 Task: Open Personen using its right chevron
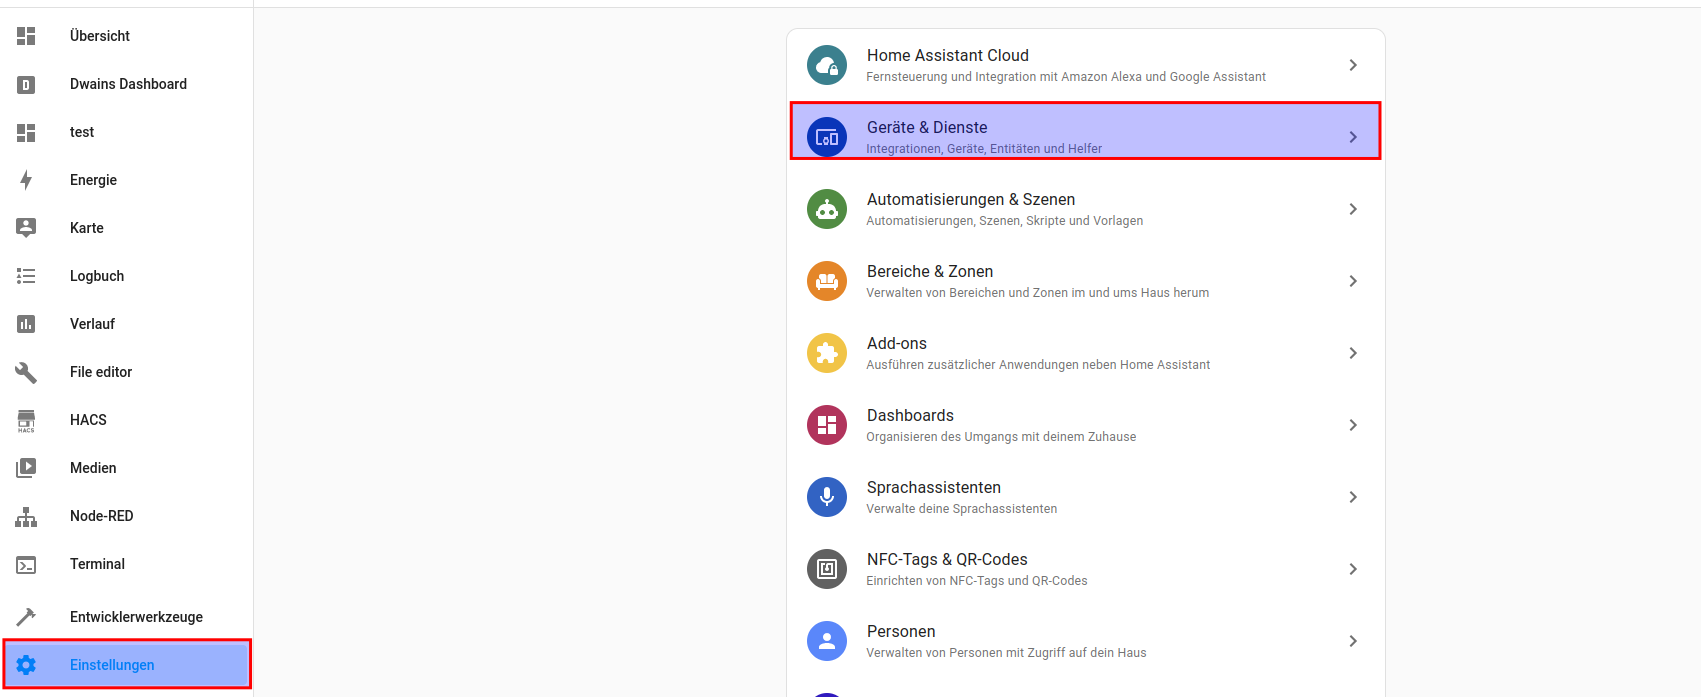(x=1352, y=641)
